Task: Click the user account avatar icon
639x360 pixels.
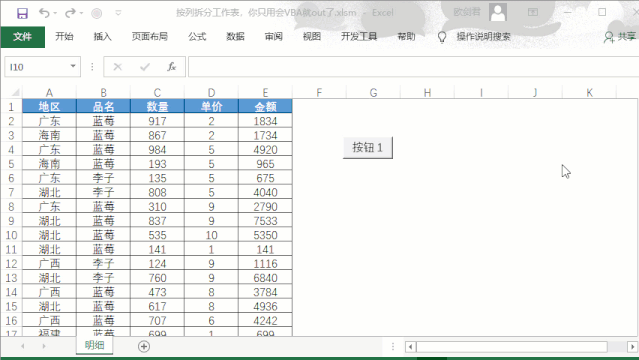Action: 498,12
